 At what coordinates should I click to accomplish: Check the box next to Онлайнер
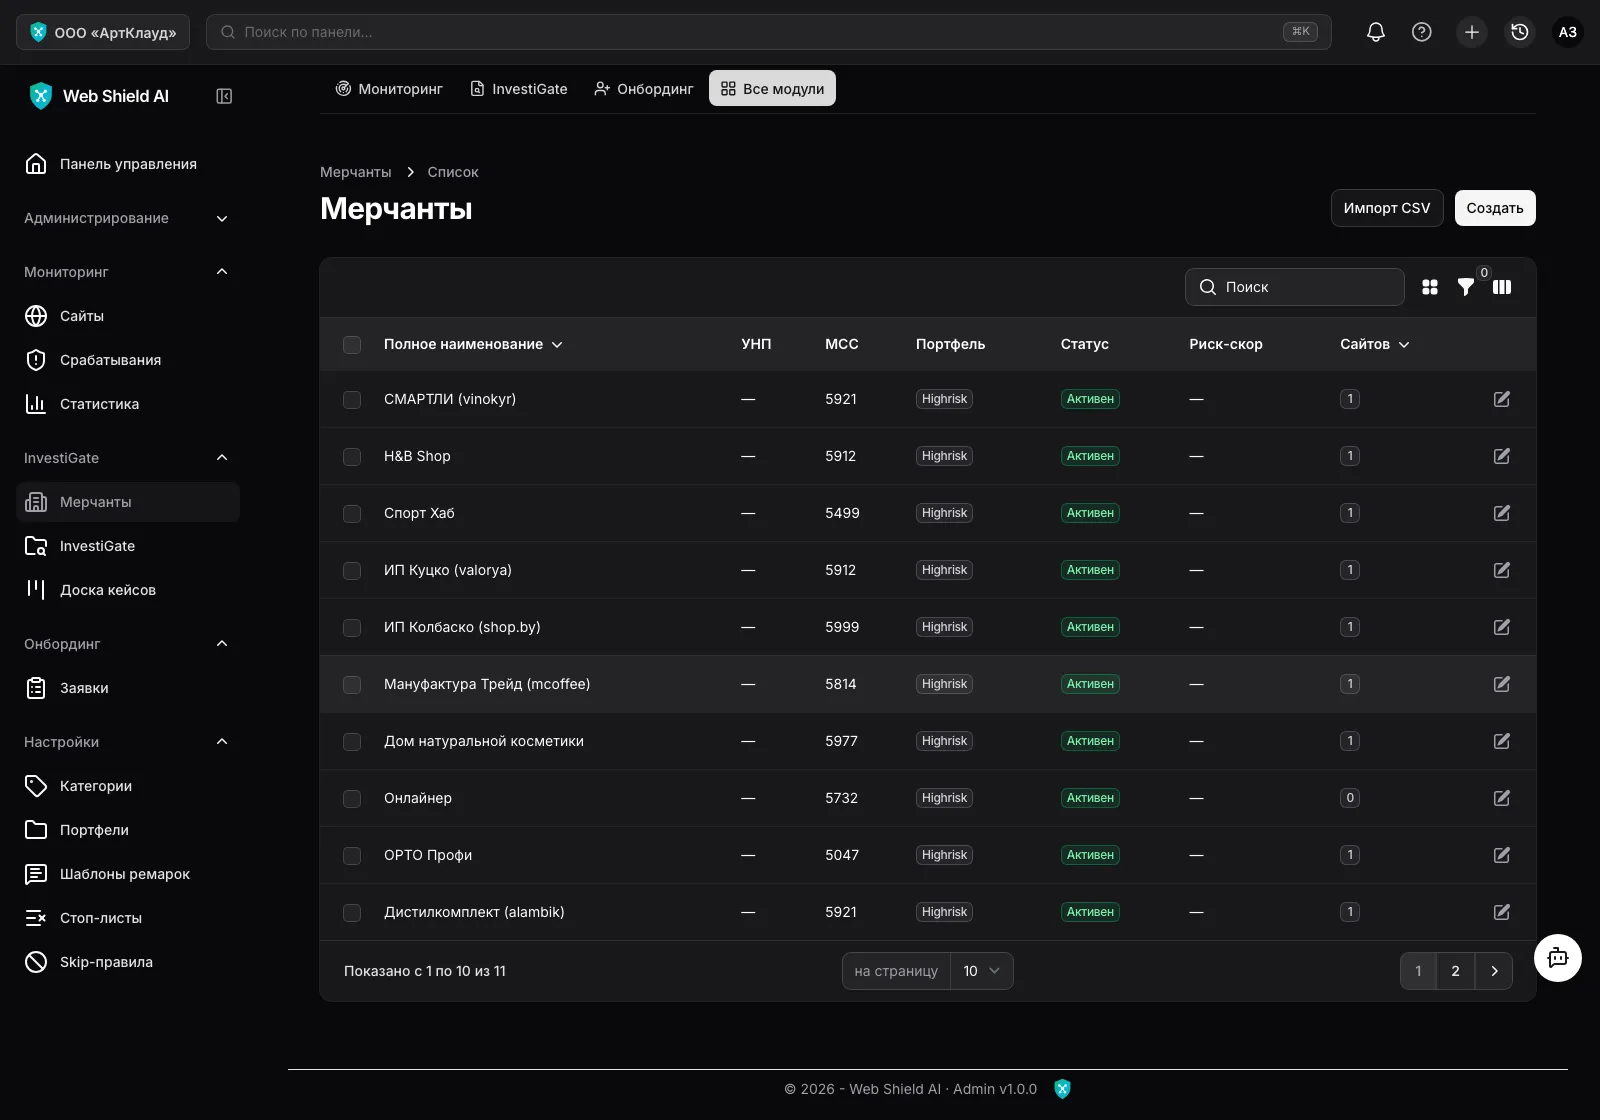(352, 798)
